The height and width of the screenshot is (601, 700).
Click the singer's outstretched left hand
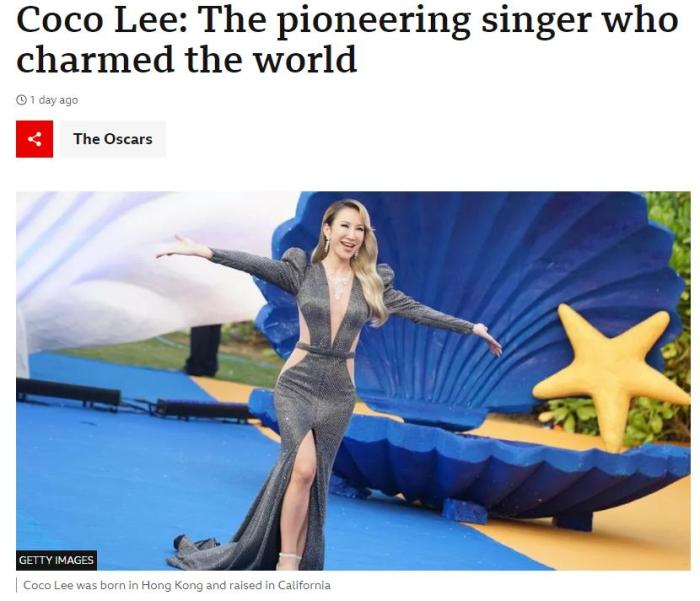[489, 338]
